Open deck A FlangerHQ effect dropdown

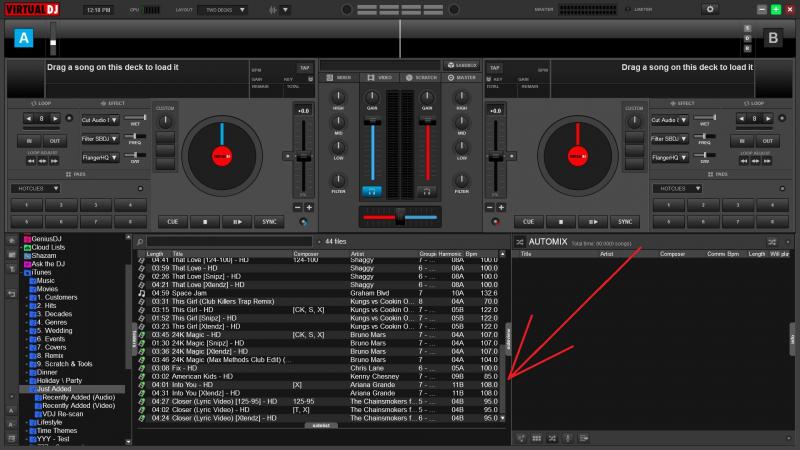point(100,158)
